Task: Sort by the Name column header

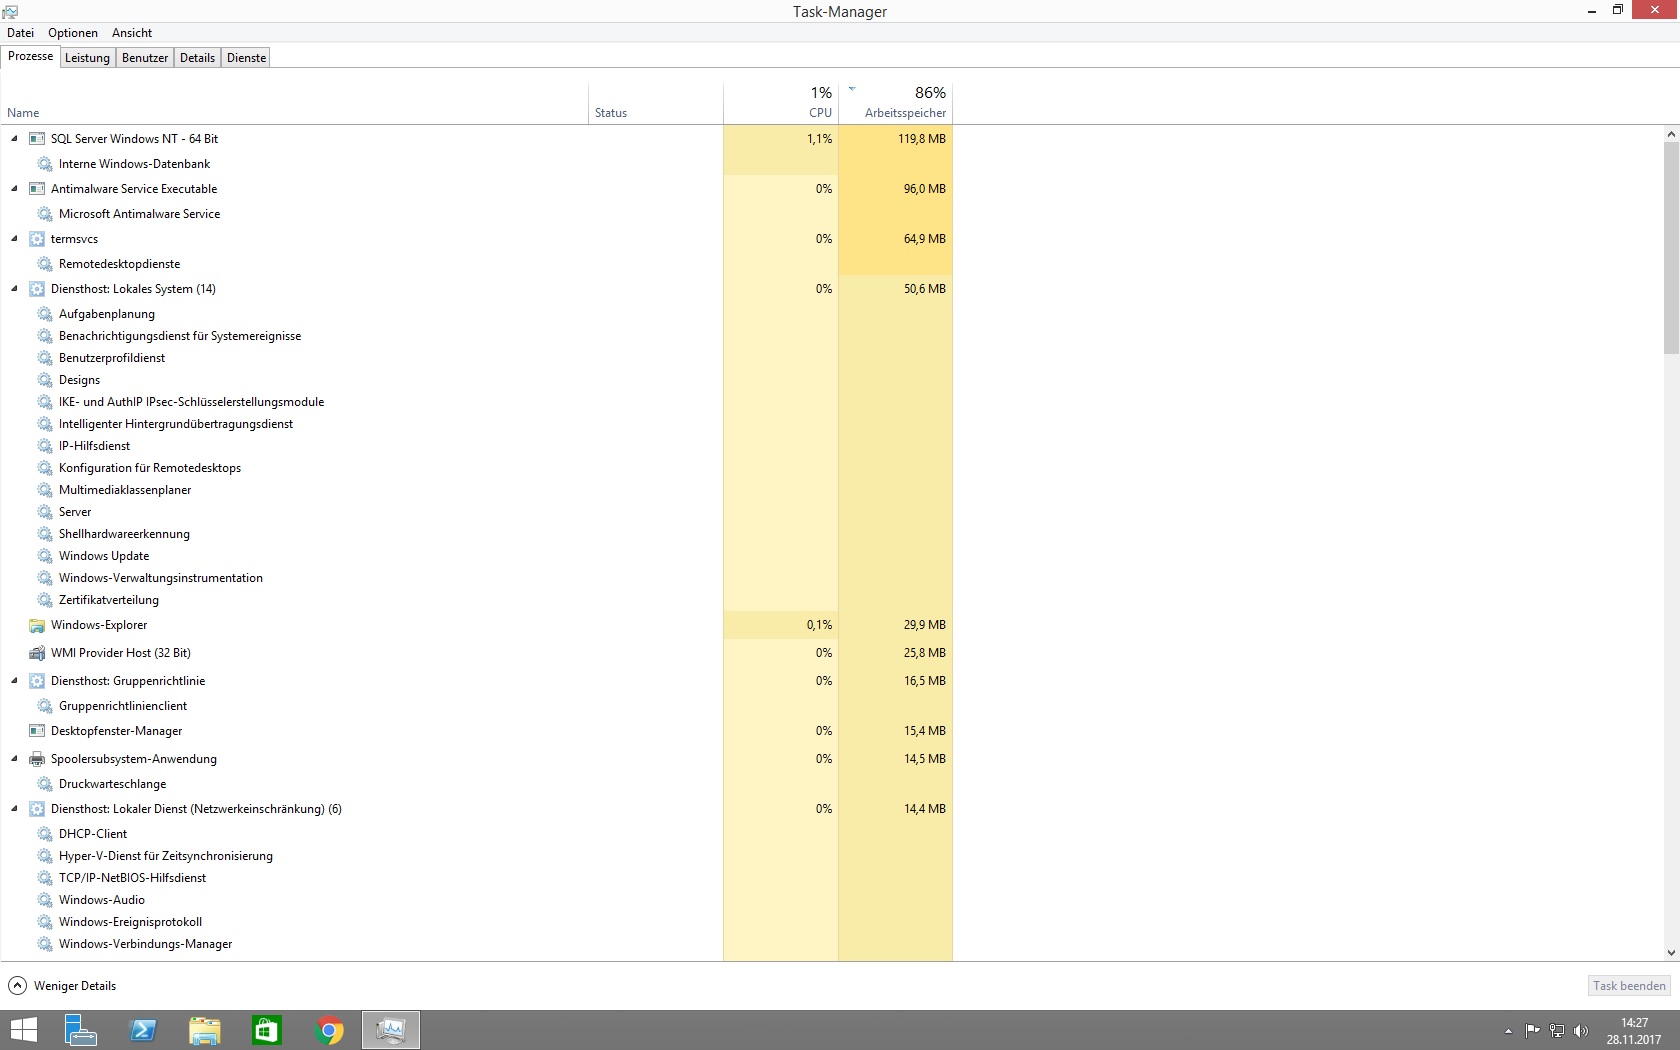Action: pos(294,103)
